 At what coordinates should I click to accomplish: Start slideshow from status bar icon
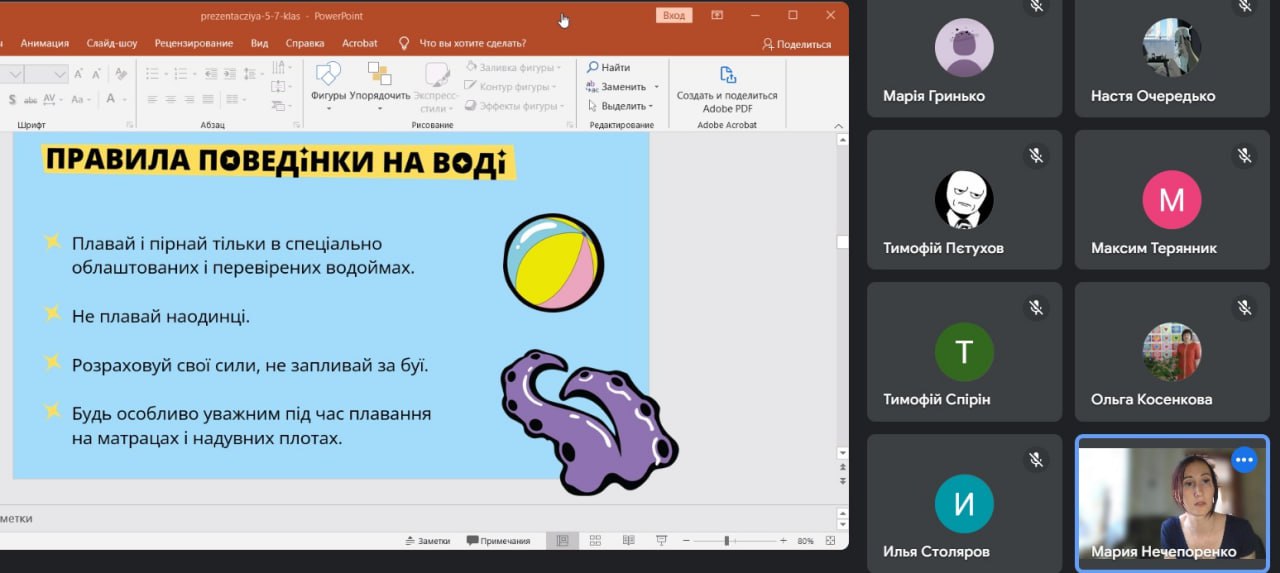661,541
